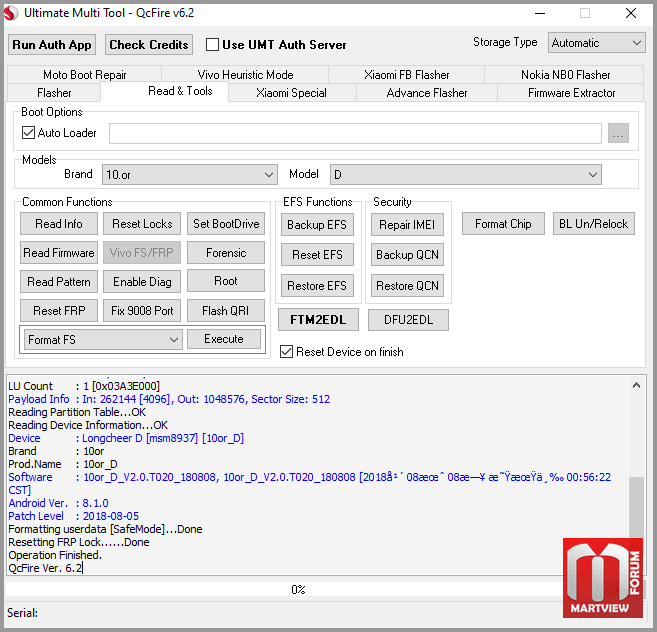The width and height of the screenshot is (657, 632).
Task: Click the Serial status bar label
Action: click(x=22, y=613)
